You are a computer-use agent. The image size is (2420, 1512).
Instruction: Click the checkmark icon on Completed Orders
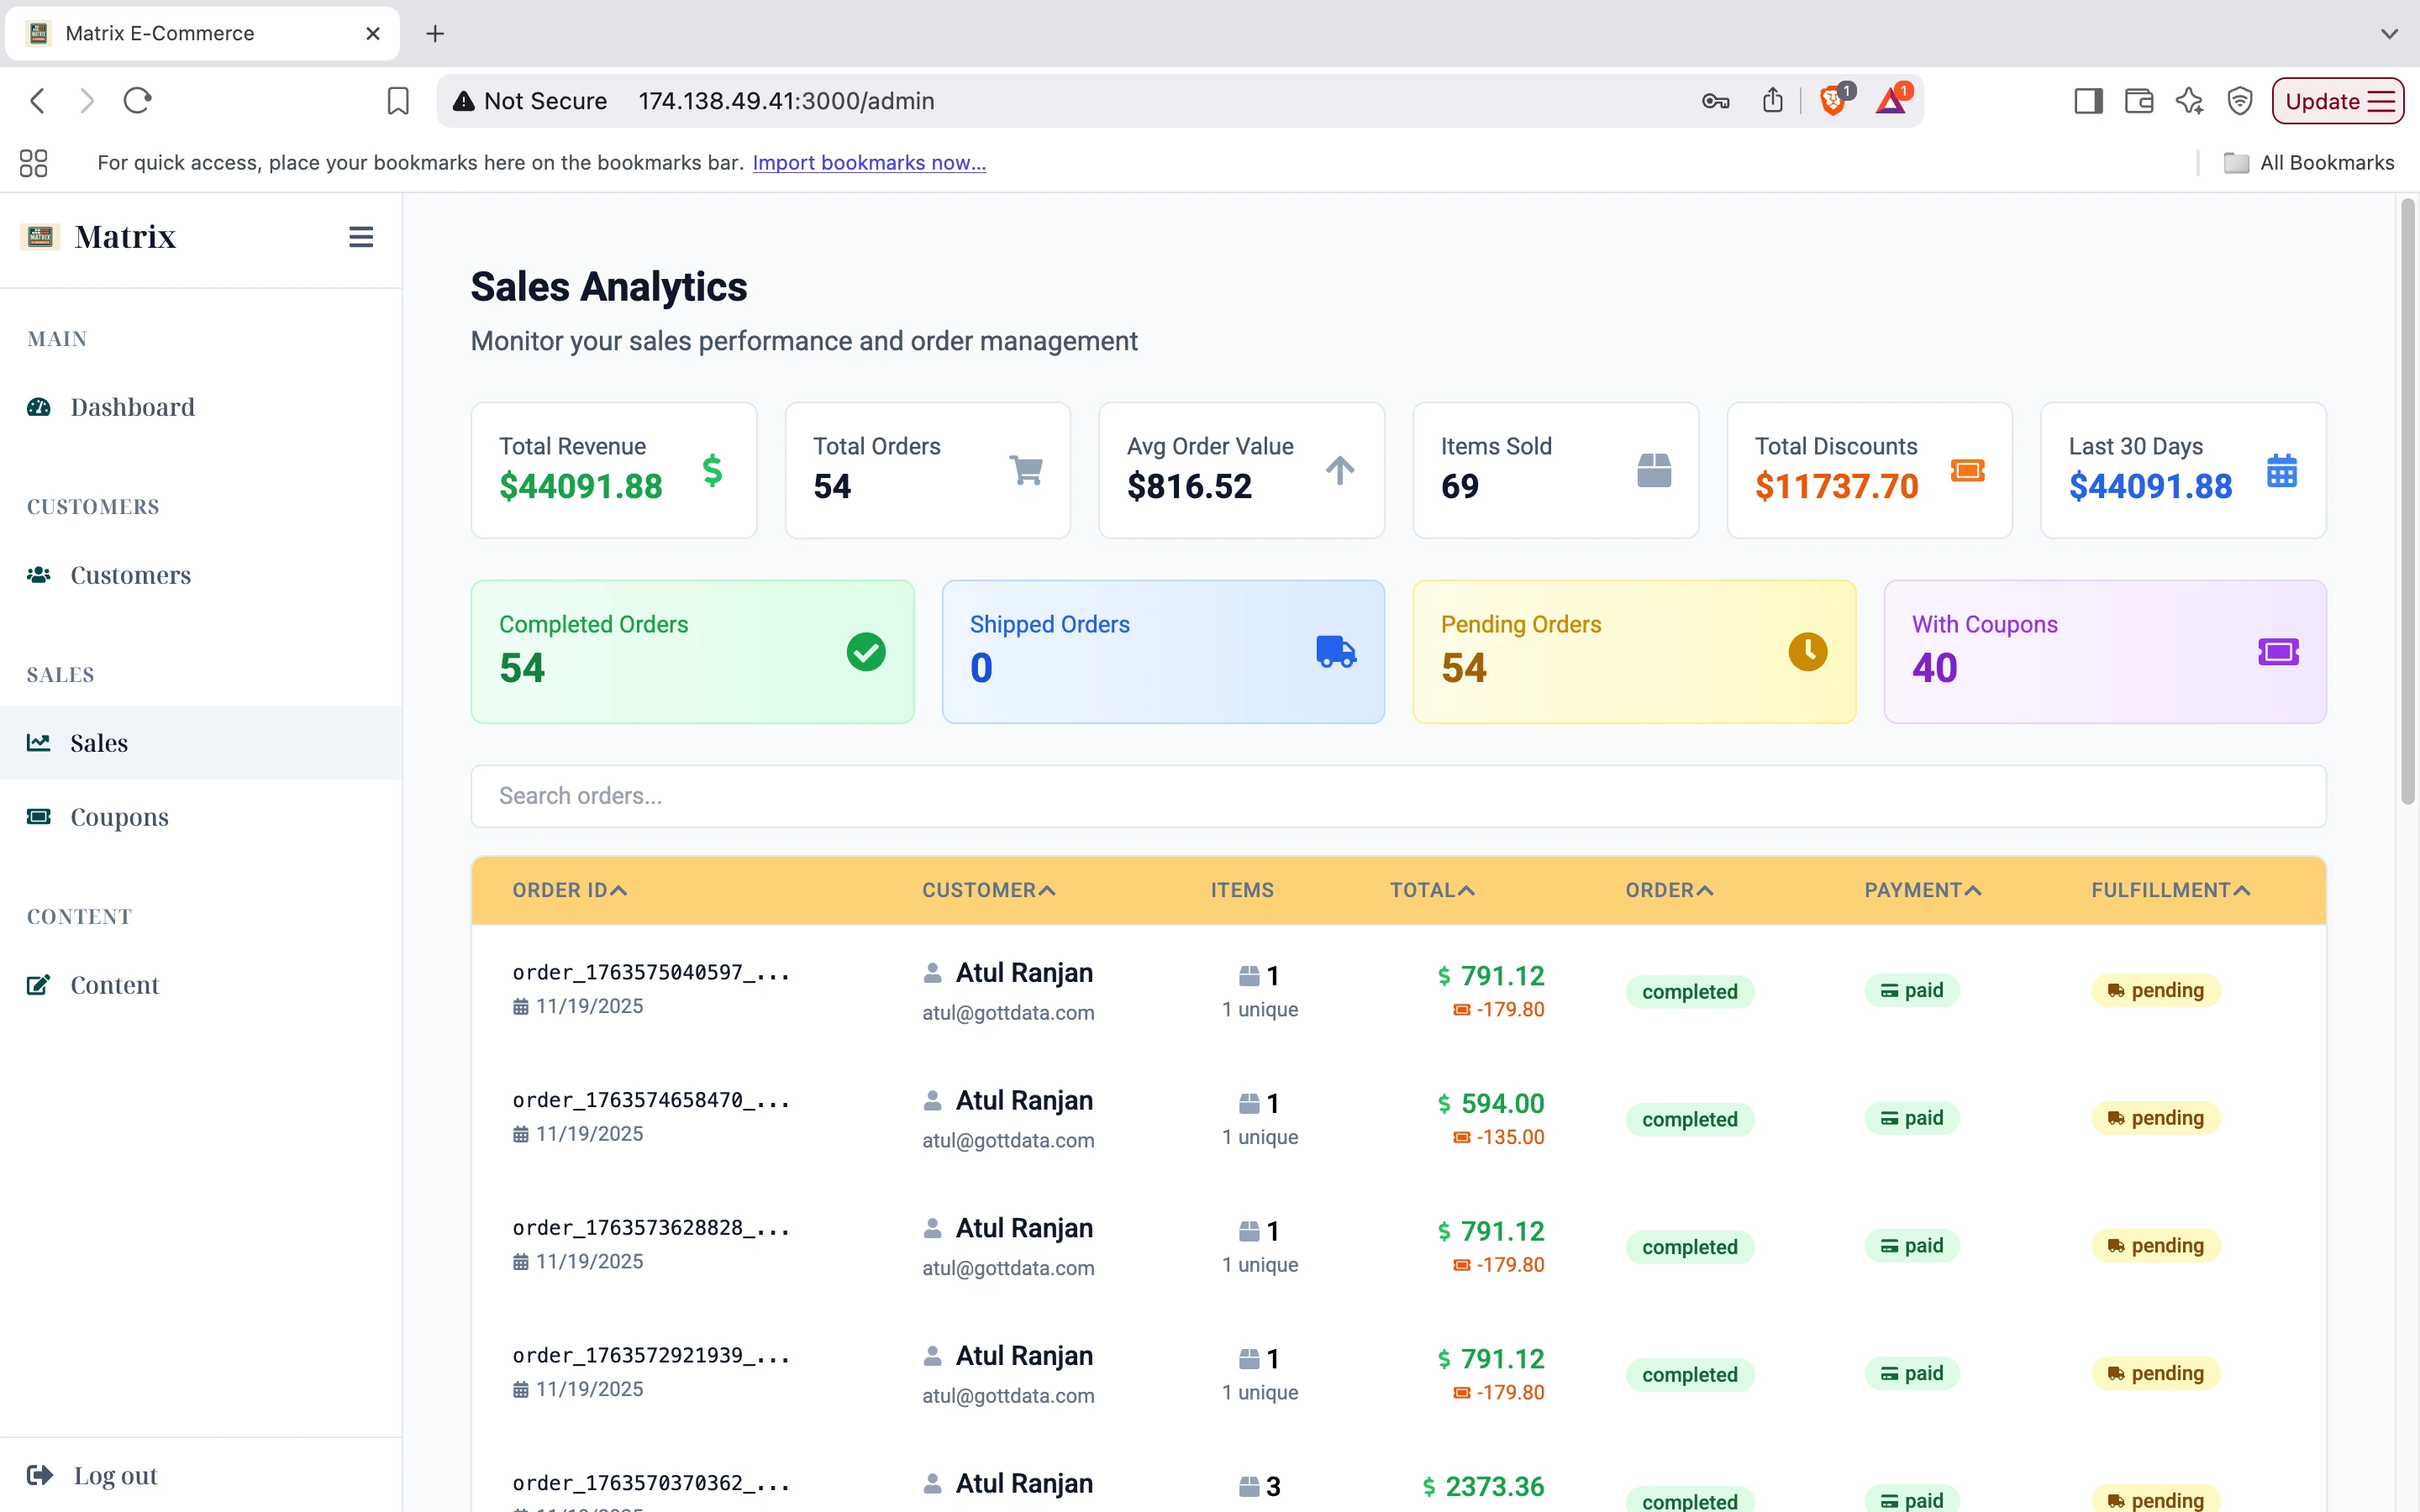pos(866,652)
